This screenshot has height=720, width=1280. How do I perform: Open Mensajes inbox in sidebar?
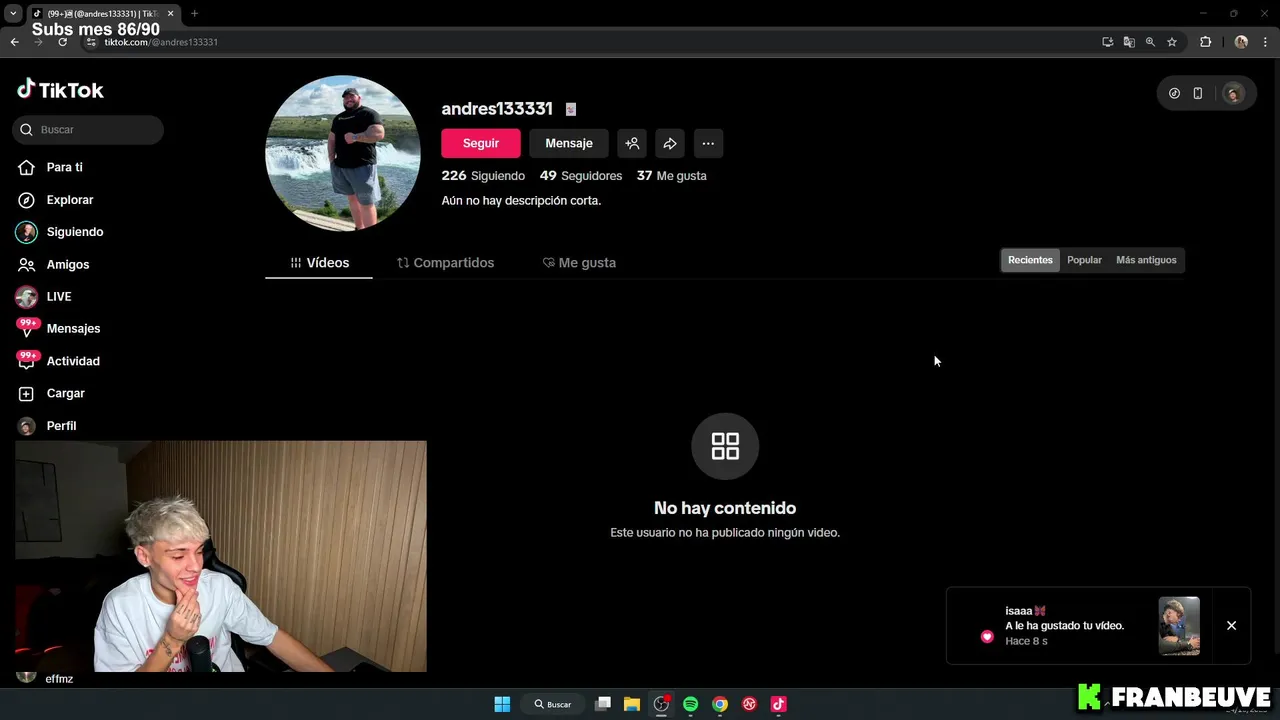(59, 329)
